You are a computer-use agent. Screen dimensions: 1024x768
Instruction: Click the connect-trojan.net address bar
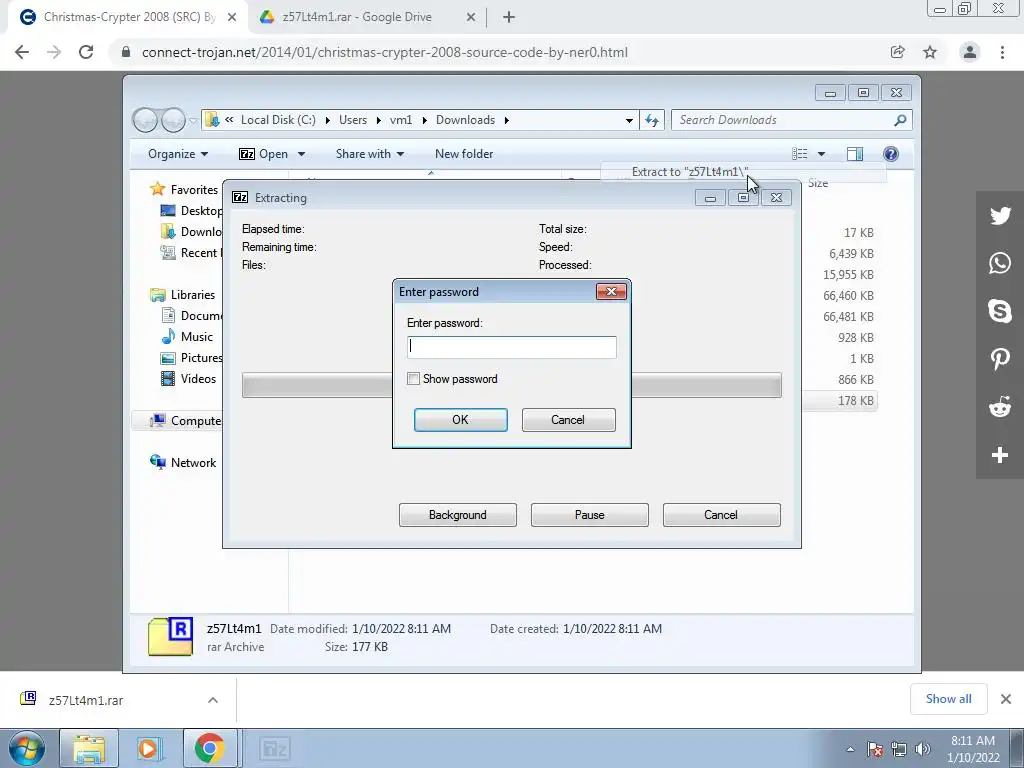click(x=385, y=52)
